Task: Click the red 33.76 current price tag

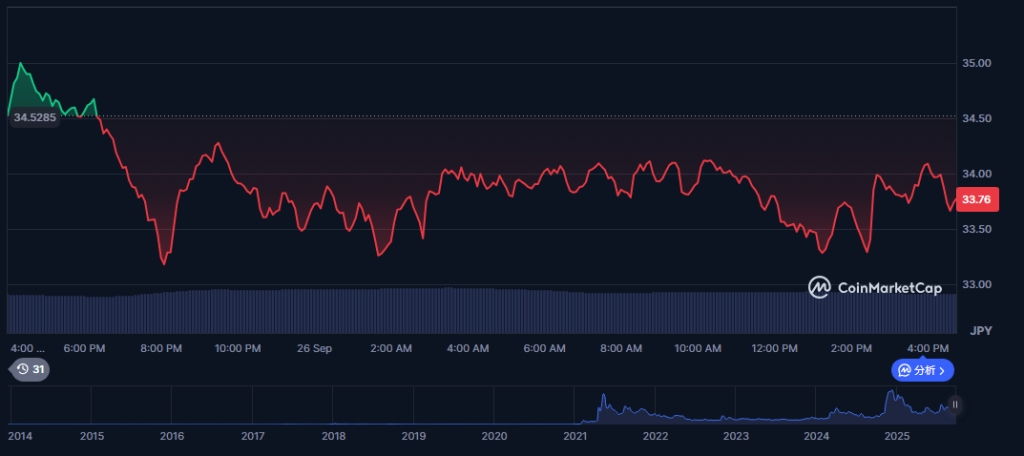Action: (x=975, y=200)
